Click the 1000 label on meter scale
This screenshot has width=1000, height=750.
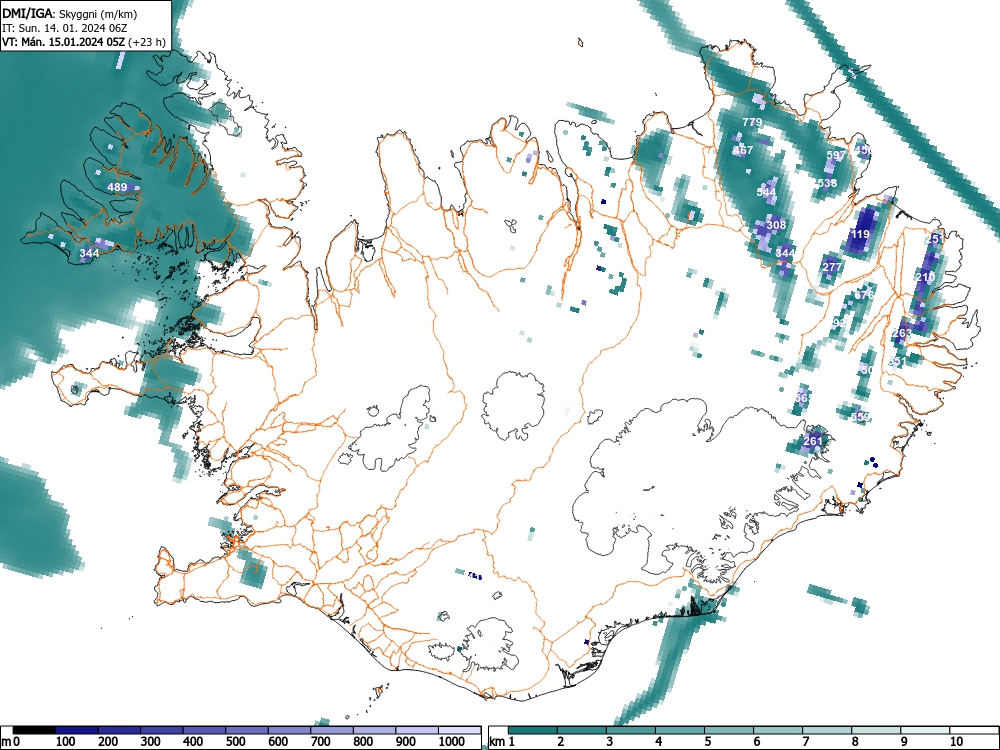(x=452, y=742)
